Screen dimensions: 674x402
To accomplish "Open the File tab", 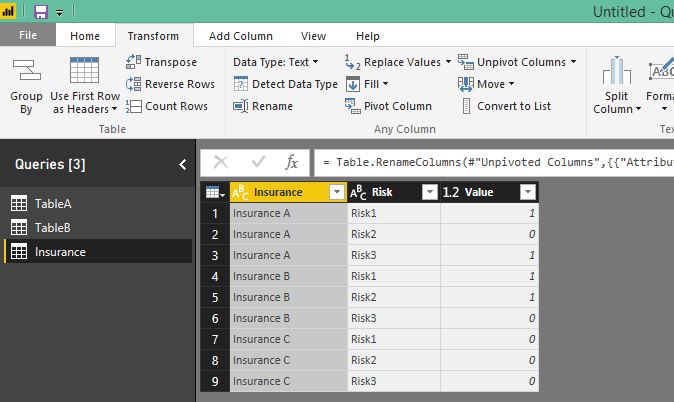I will click(x=28, y=35).
